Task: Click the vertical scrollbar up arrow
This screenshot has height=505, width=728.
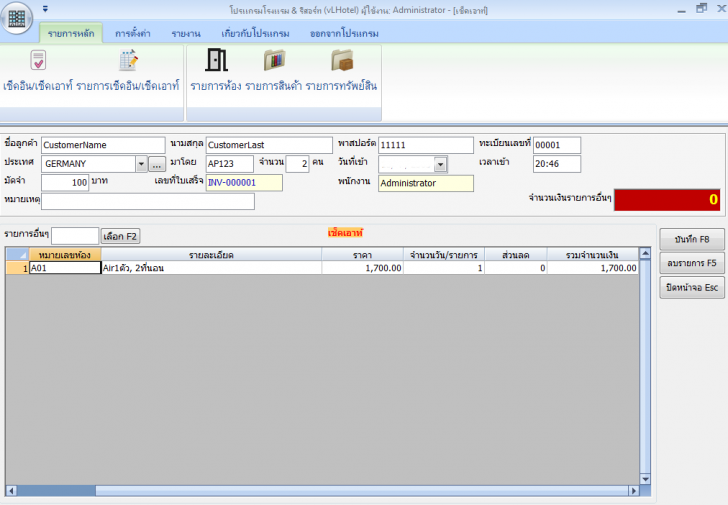Action: (x=645, y=254)
